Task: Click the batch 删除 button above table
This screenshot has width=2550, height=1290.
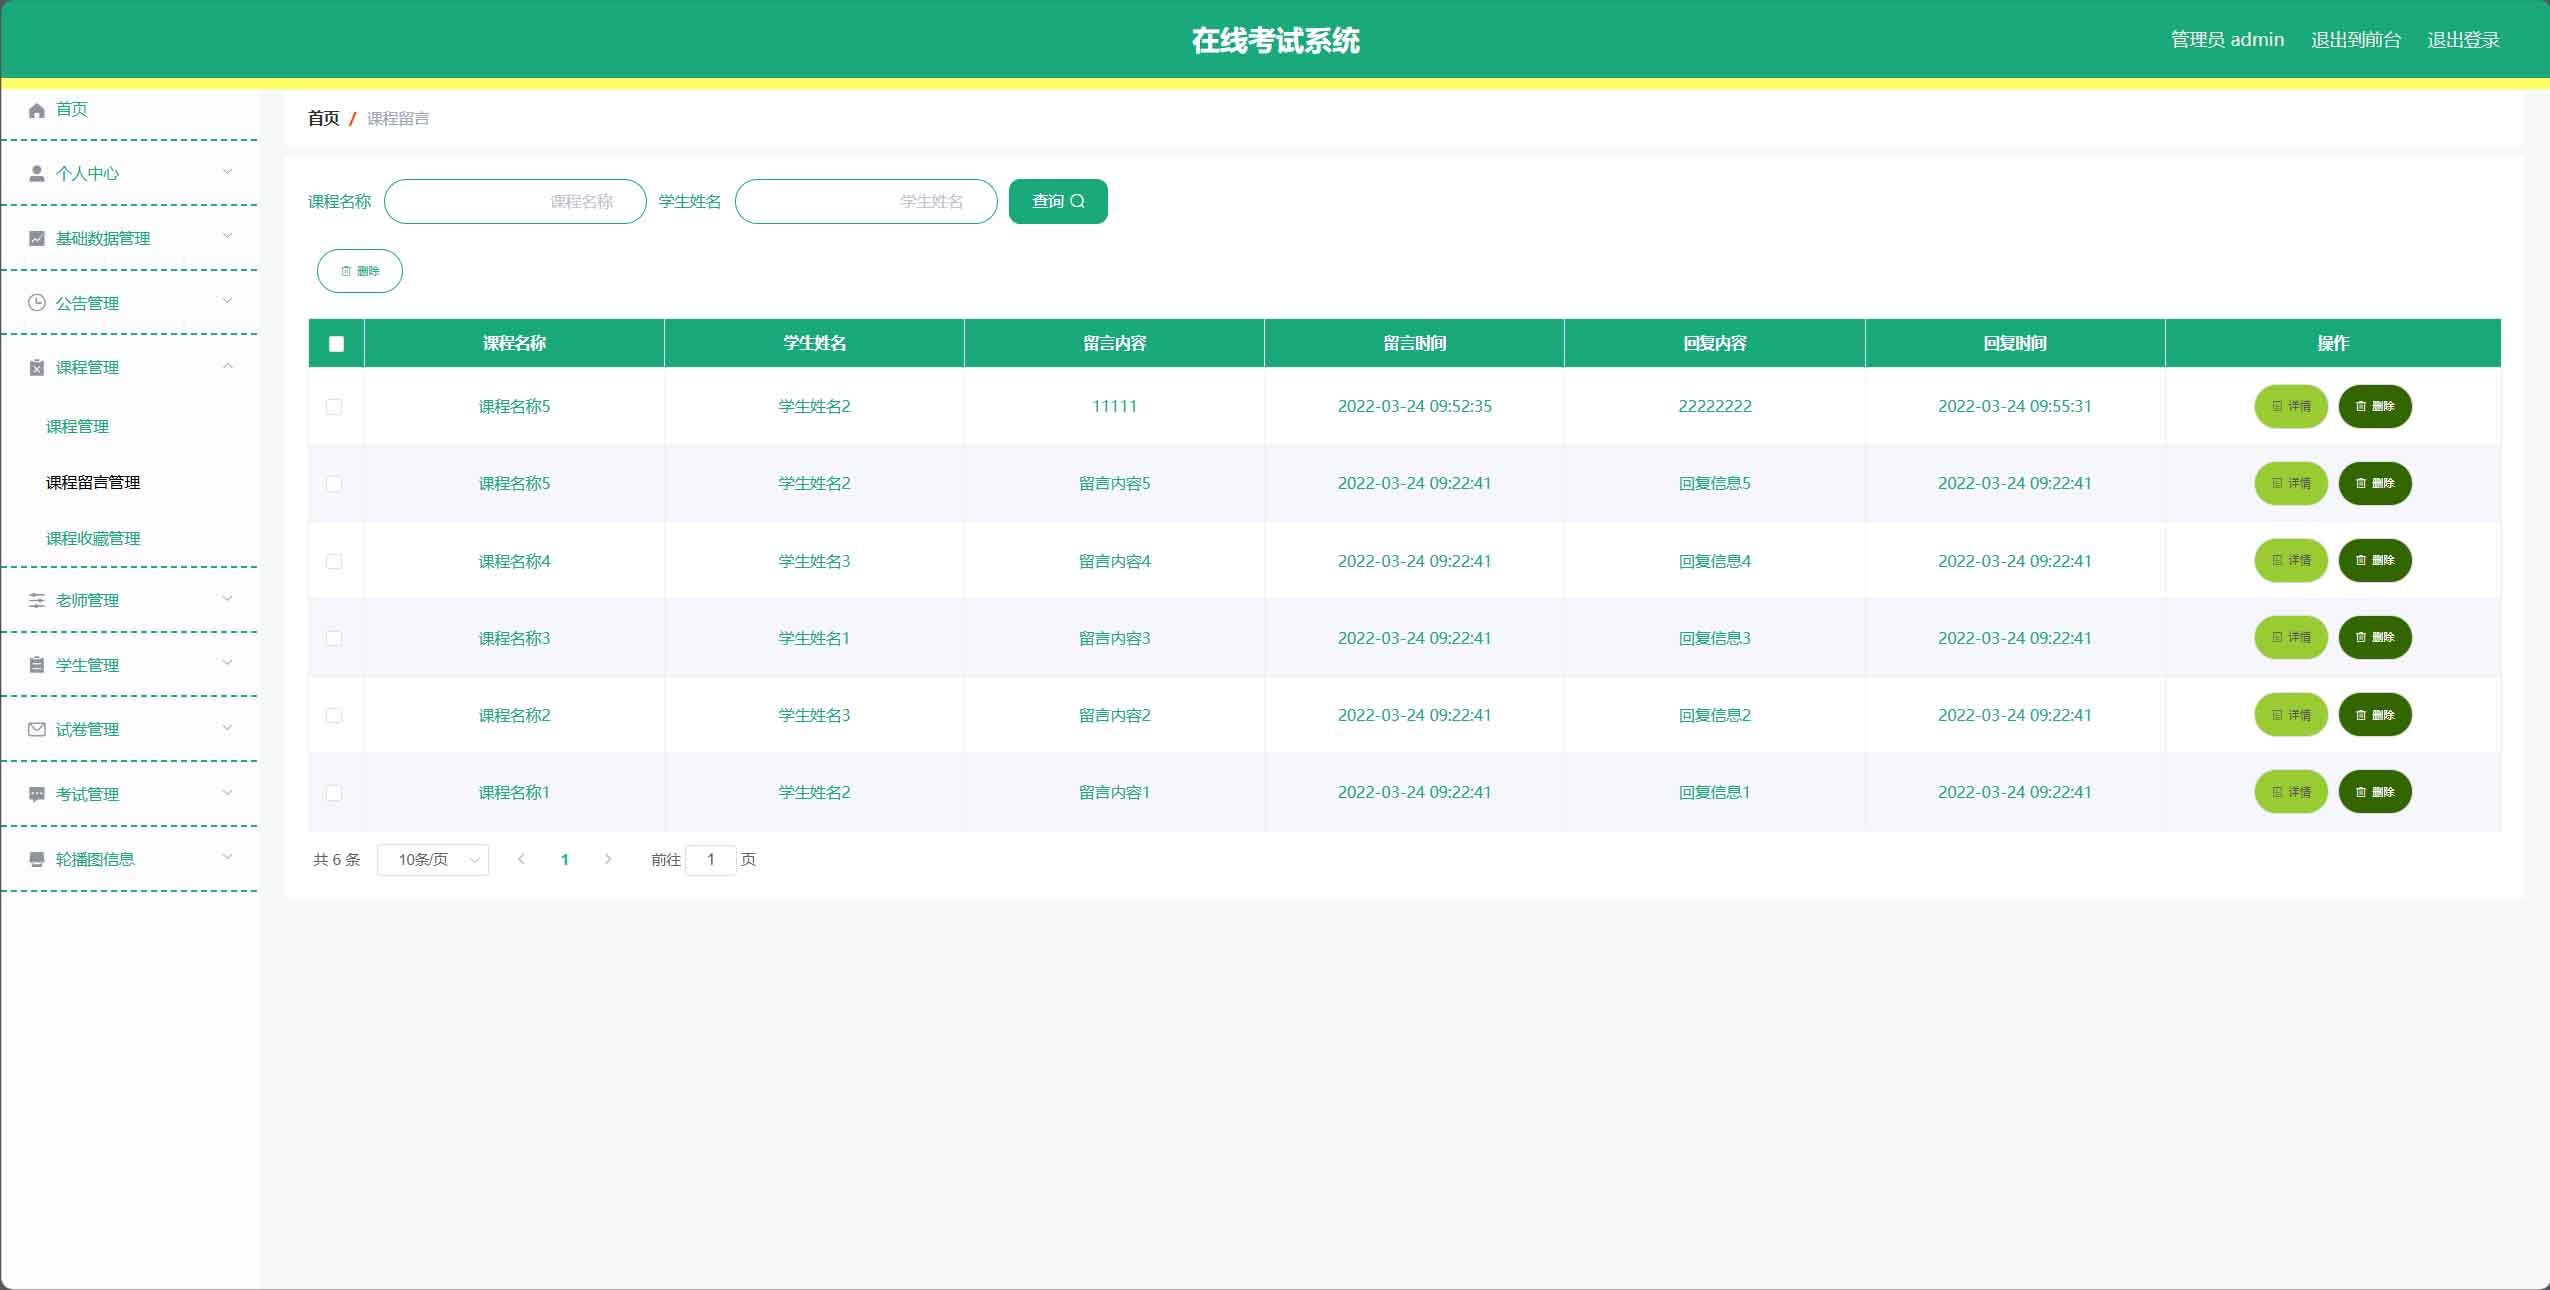Action: (360, 271)
